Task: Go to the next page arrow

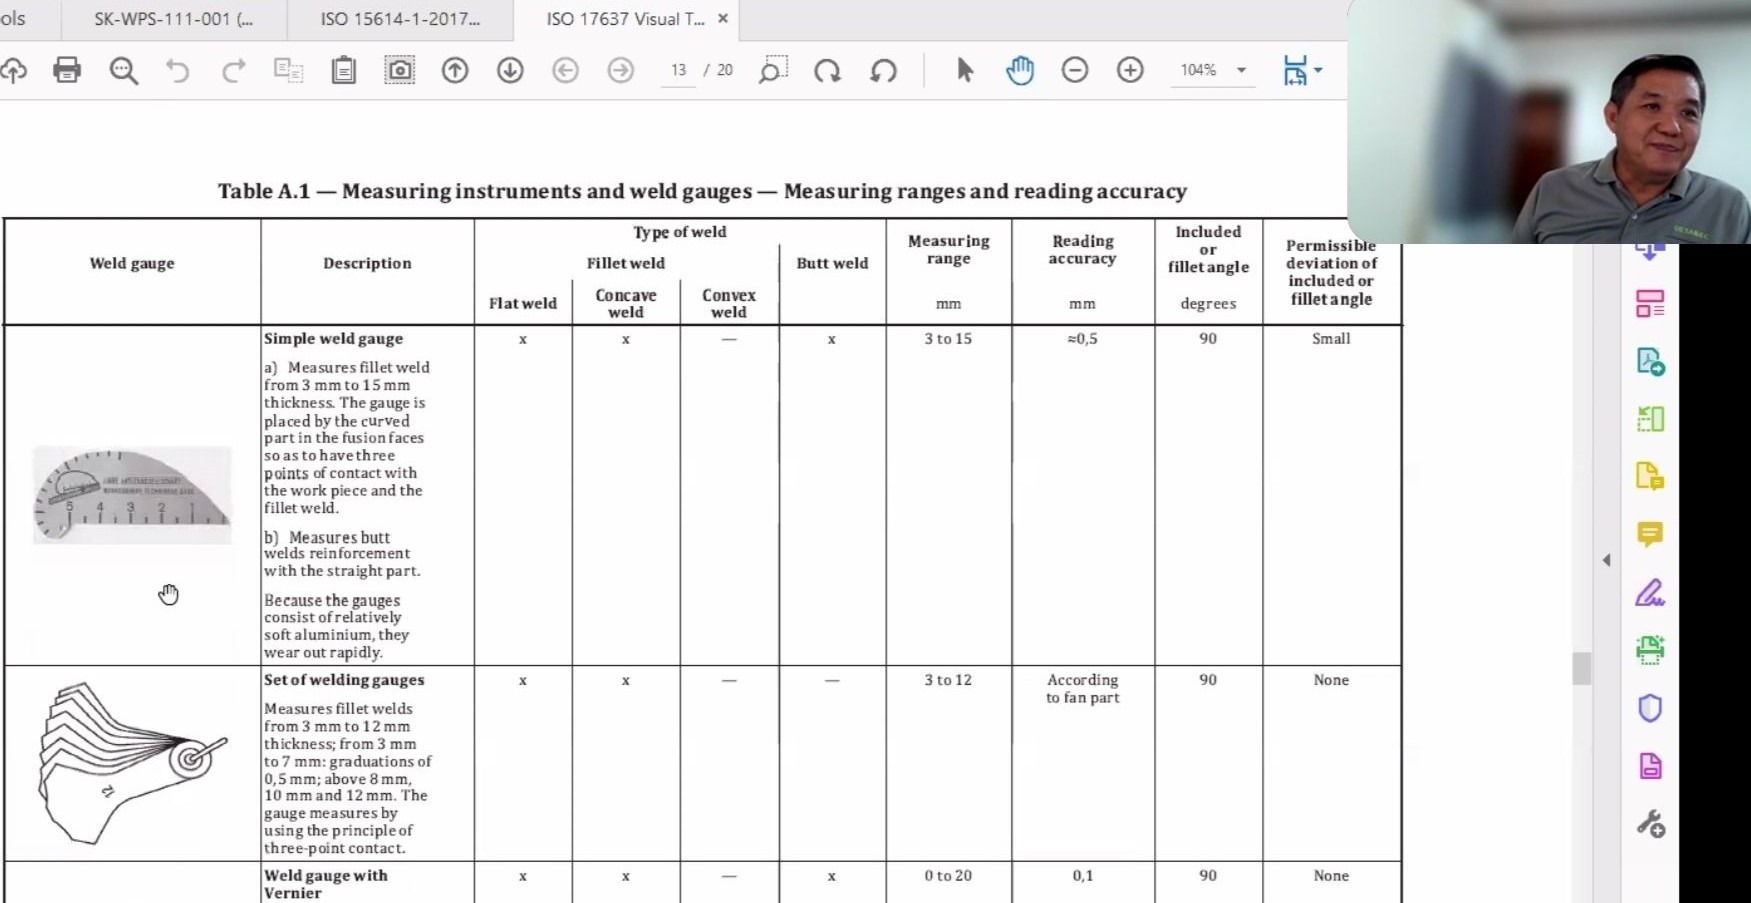Action: (510, 70)
